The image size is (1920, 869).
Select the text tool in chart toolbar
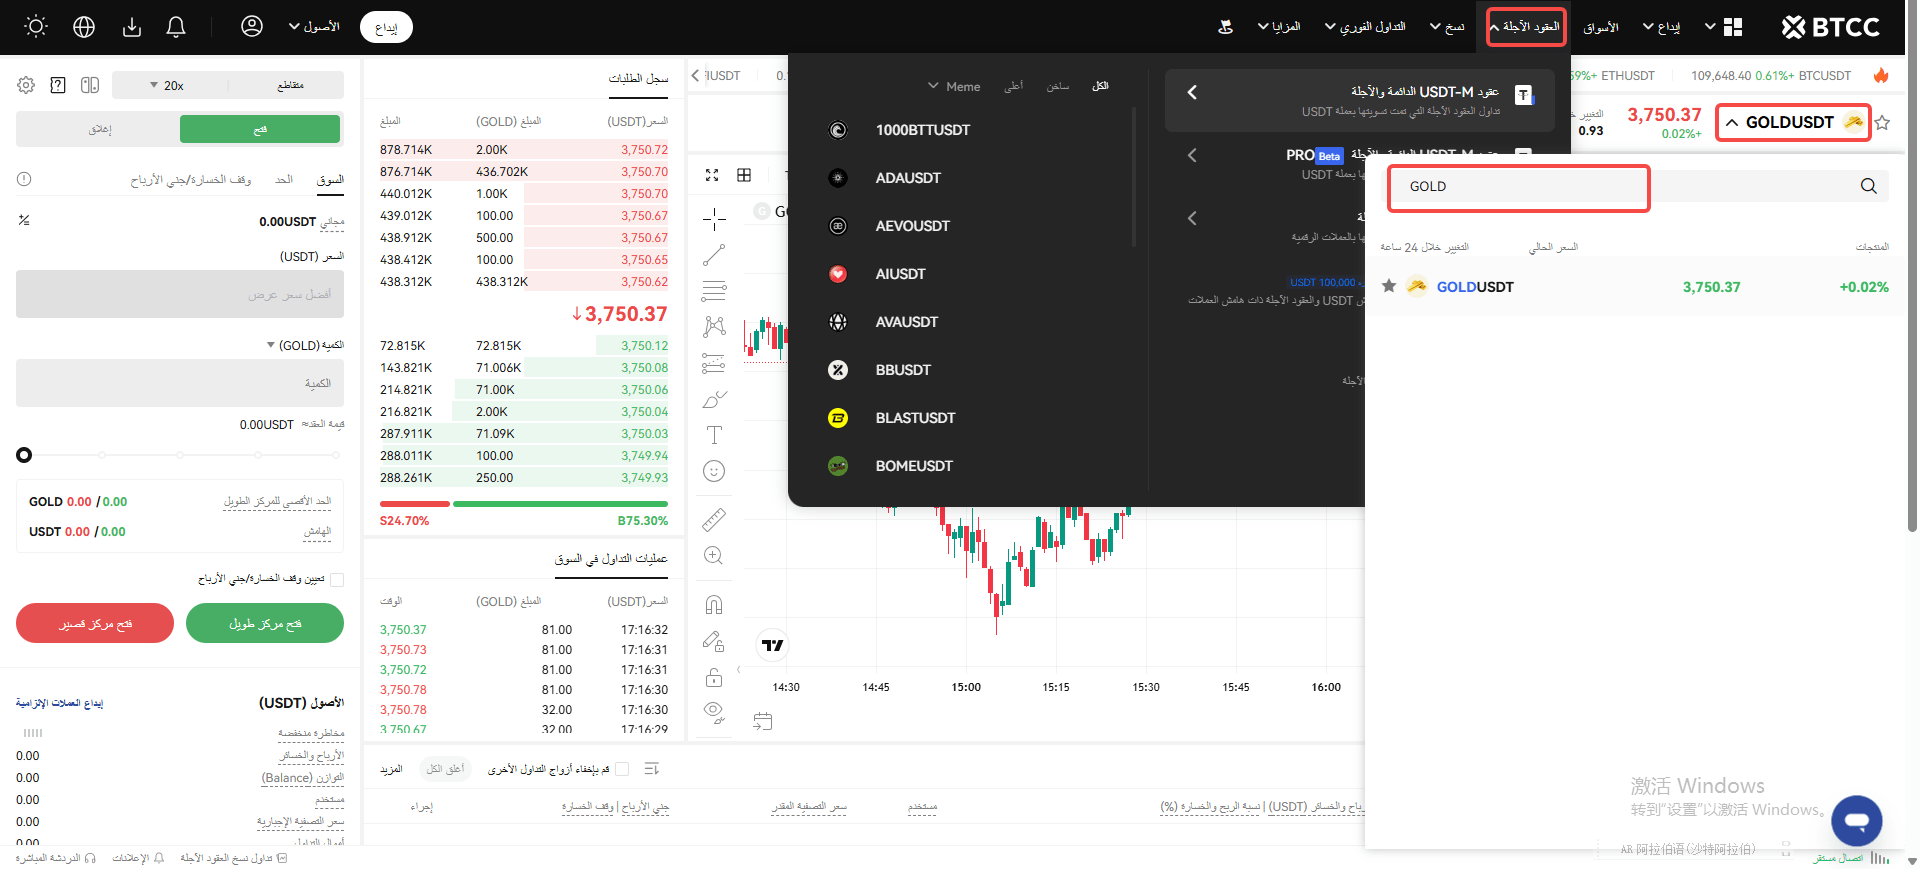pyautogui.click(x=714, y=435)
